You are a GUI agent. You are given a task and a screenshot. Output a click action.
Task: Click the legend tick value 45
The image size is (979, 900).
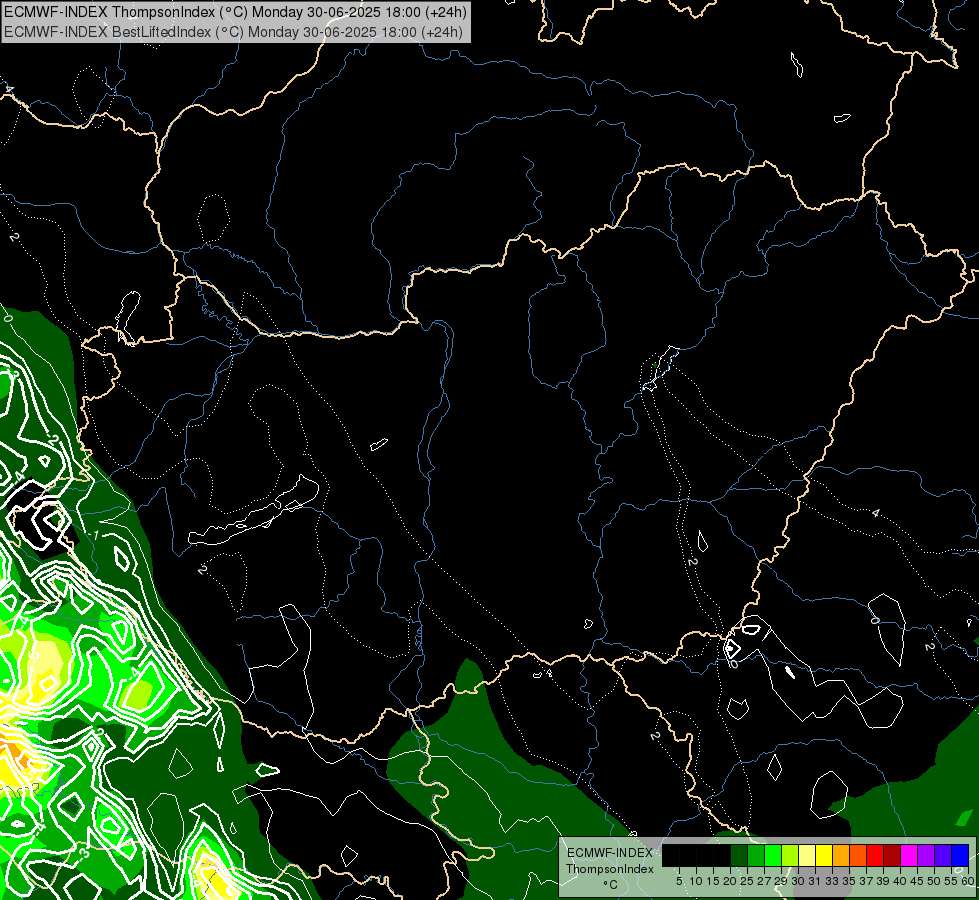coord(917,881)
